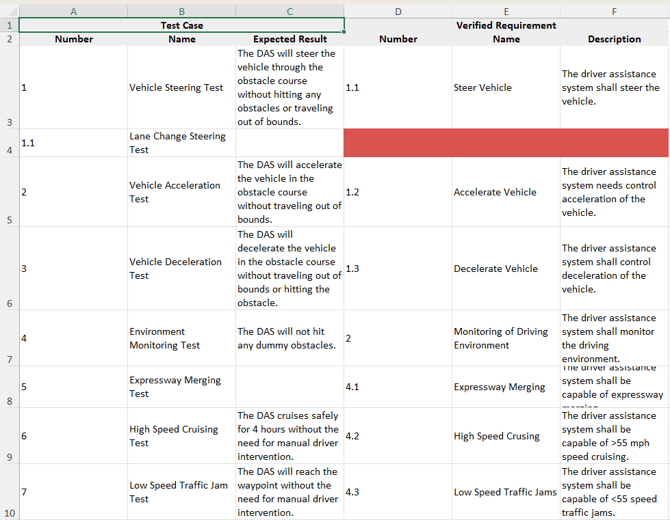
Task: Click the 'Description' column heading cell
Action: 614,39
